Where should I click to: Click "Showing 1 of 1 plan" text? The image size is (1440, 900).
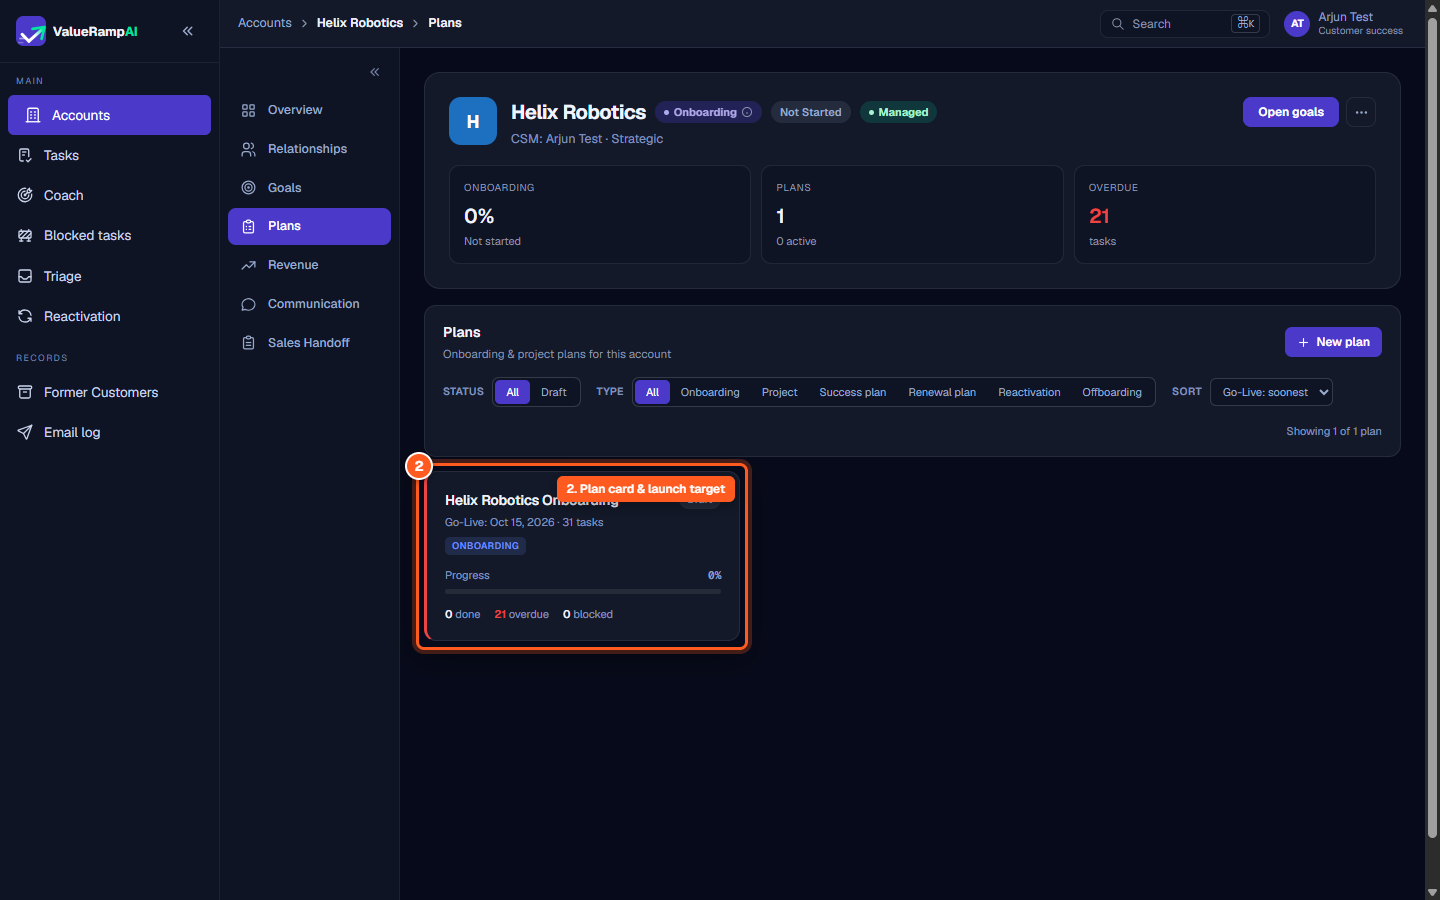(x=1334, y=431)
